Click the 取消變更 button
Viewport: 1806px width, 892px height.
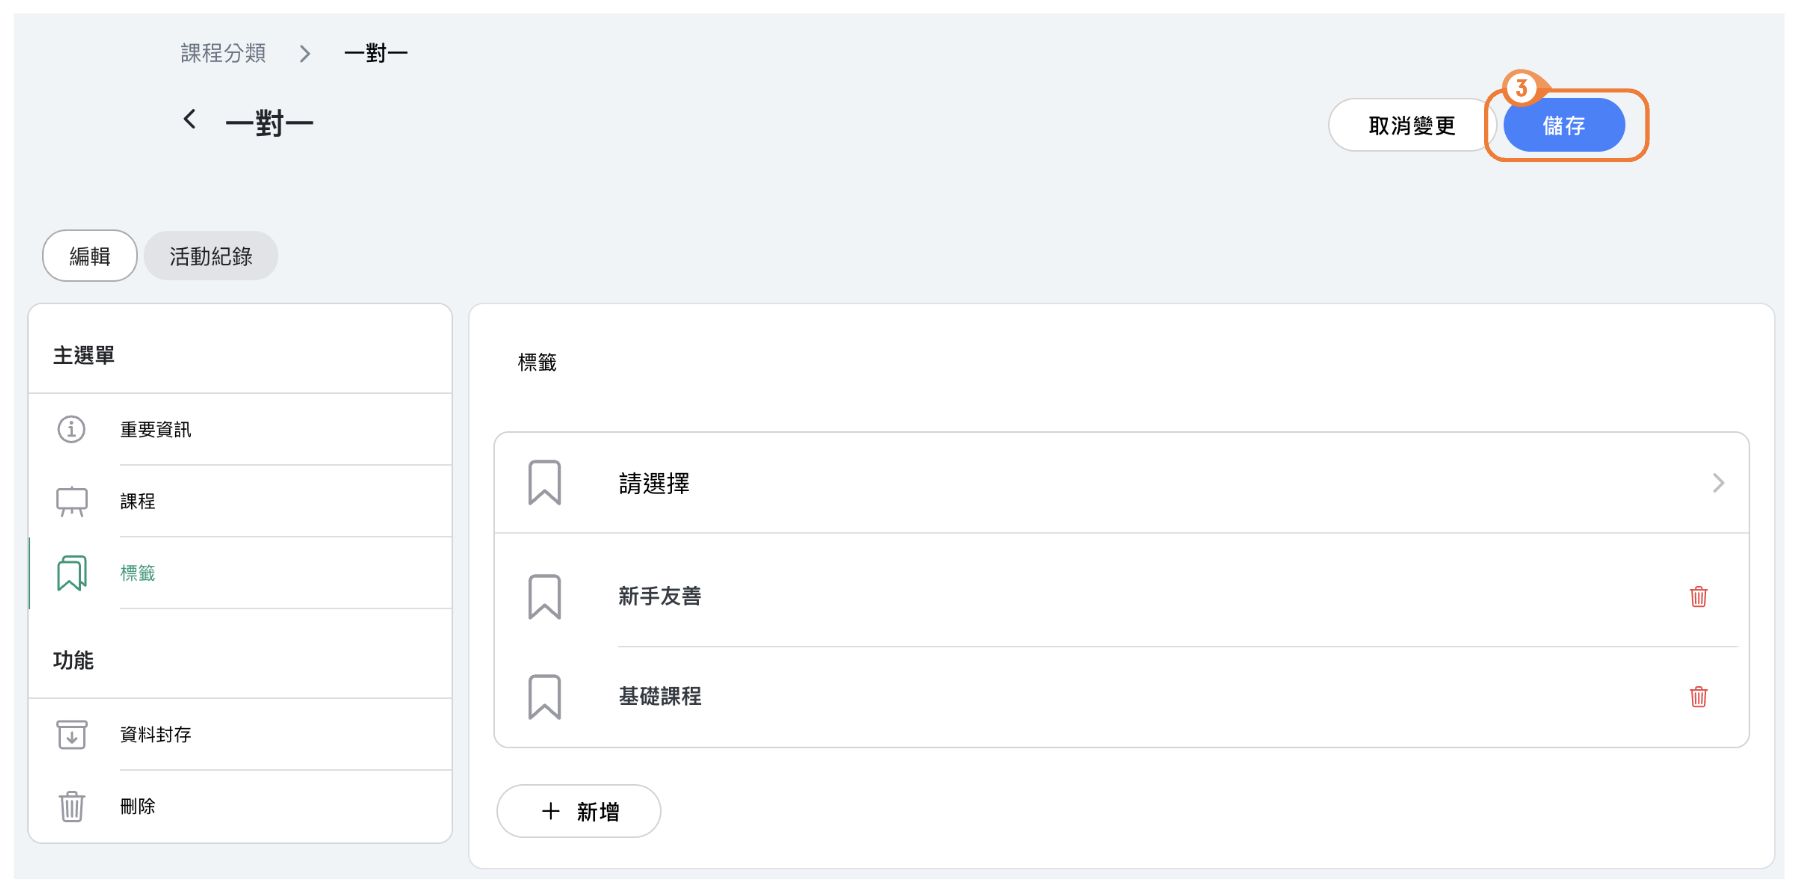tap(1411, 126)
